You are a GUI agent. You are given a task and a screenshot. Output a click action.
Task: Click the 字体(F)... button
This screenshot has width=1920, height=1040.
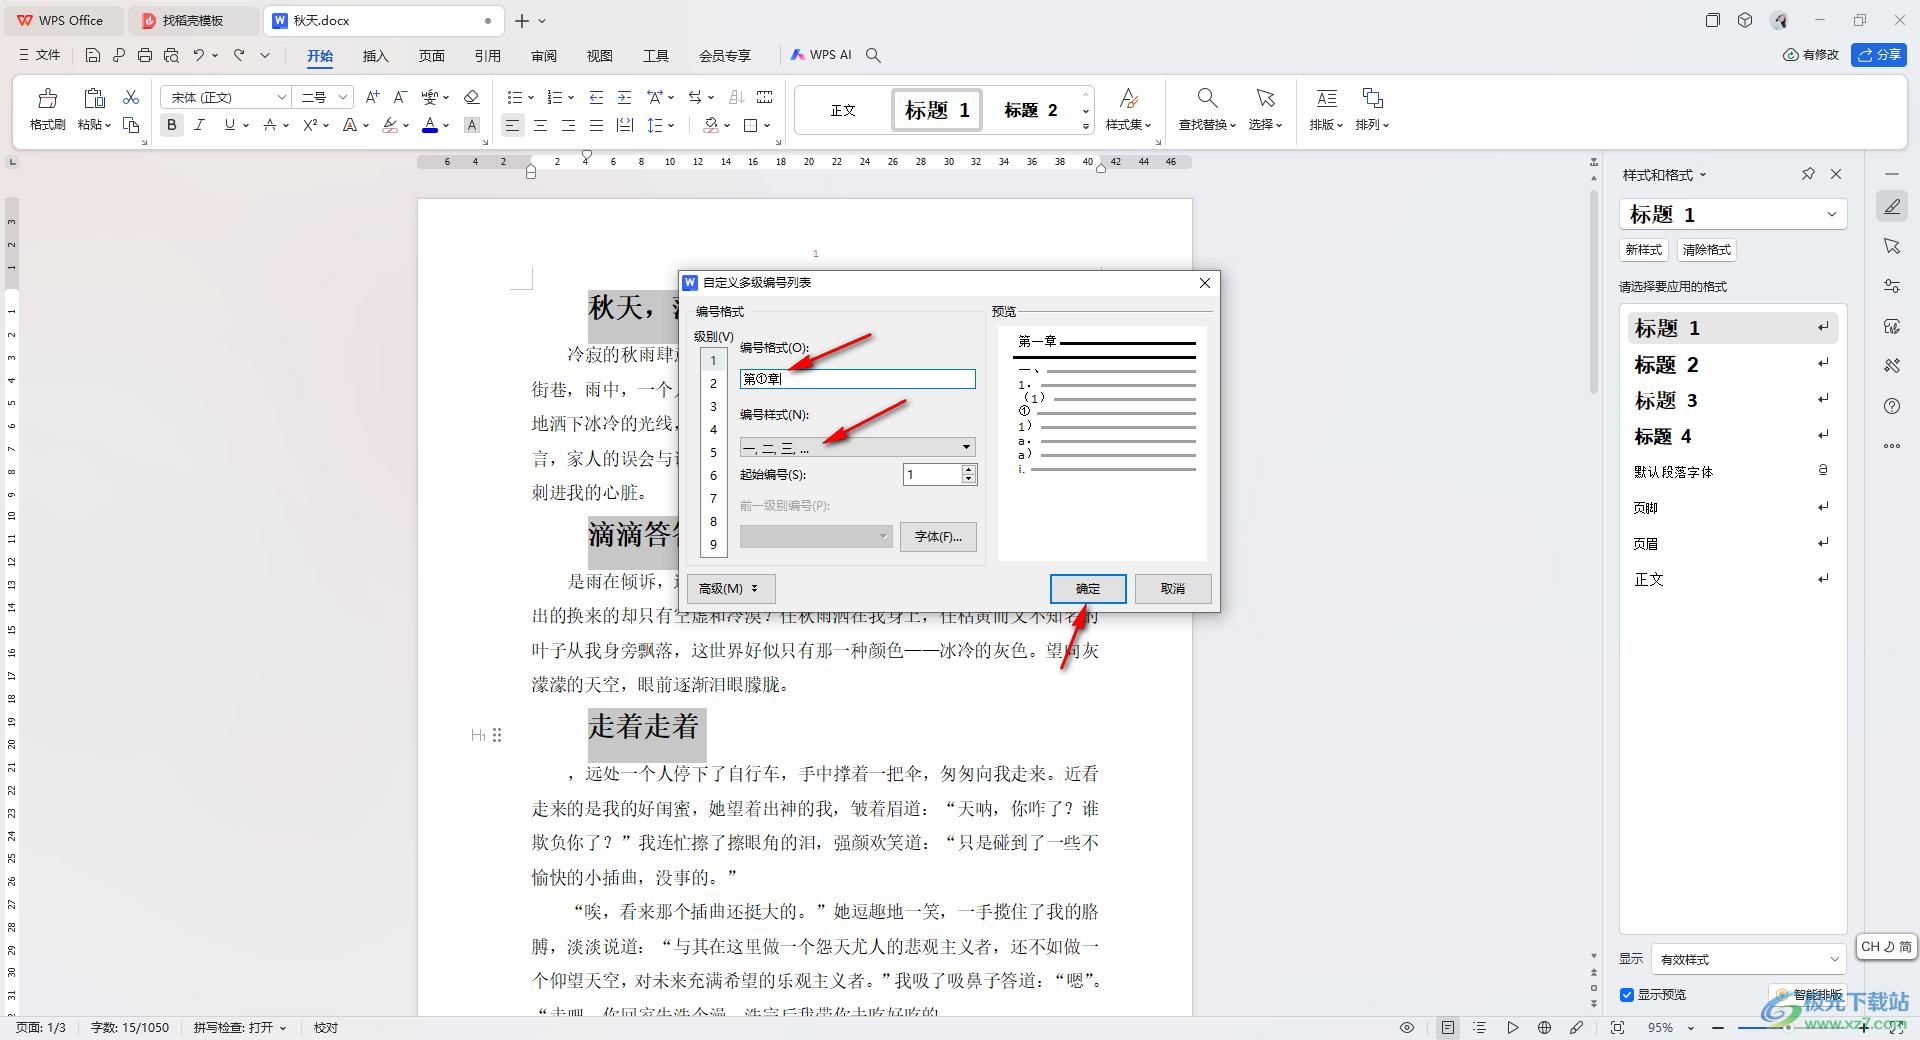click(x=938, y=537)
